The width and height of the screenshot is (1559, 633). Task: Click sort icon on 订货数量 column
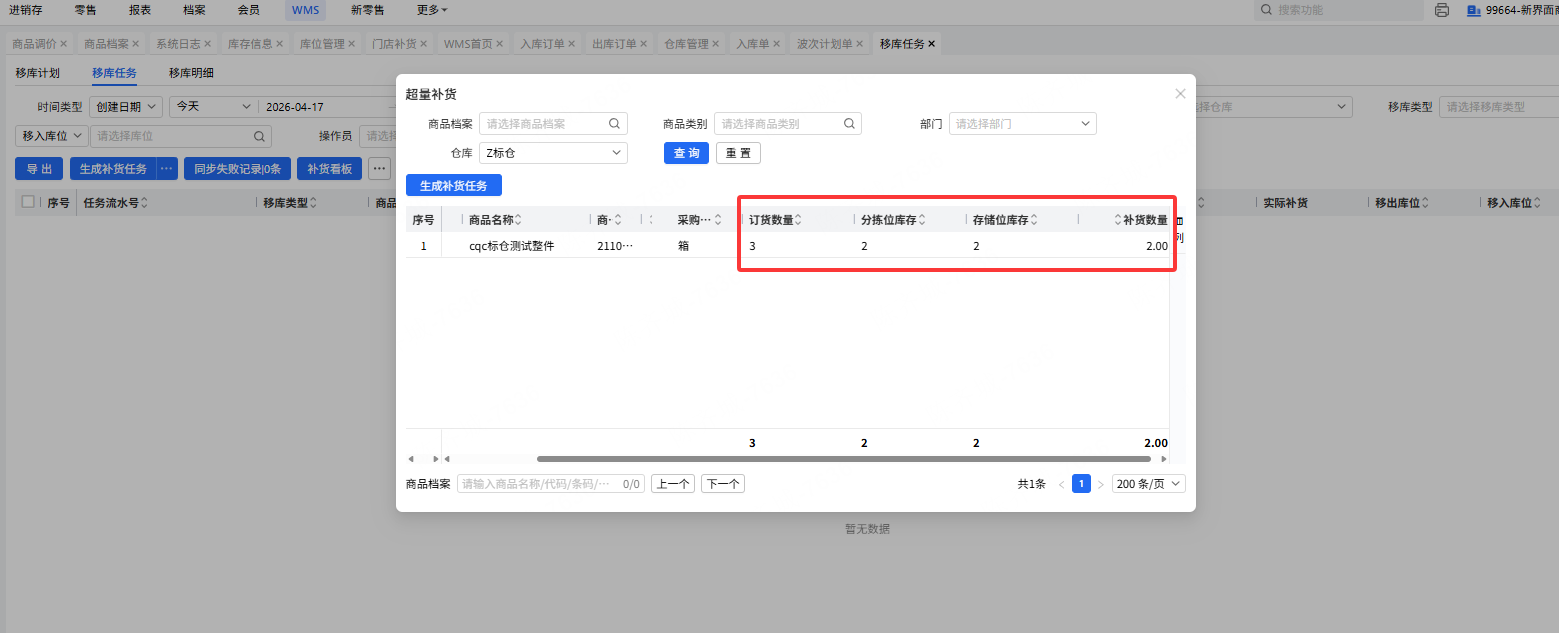pyautogui.click(x=799, y=220)
